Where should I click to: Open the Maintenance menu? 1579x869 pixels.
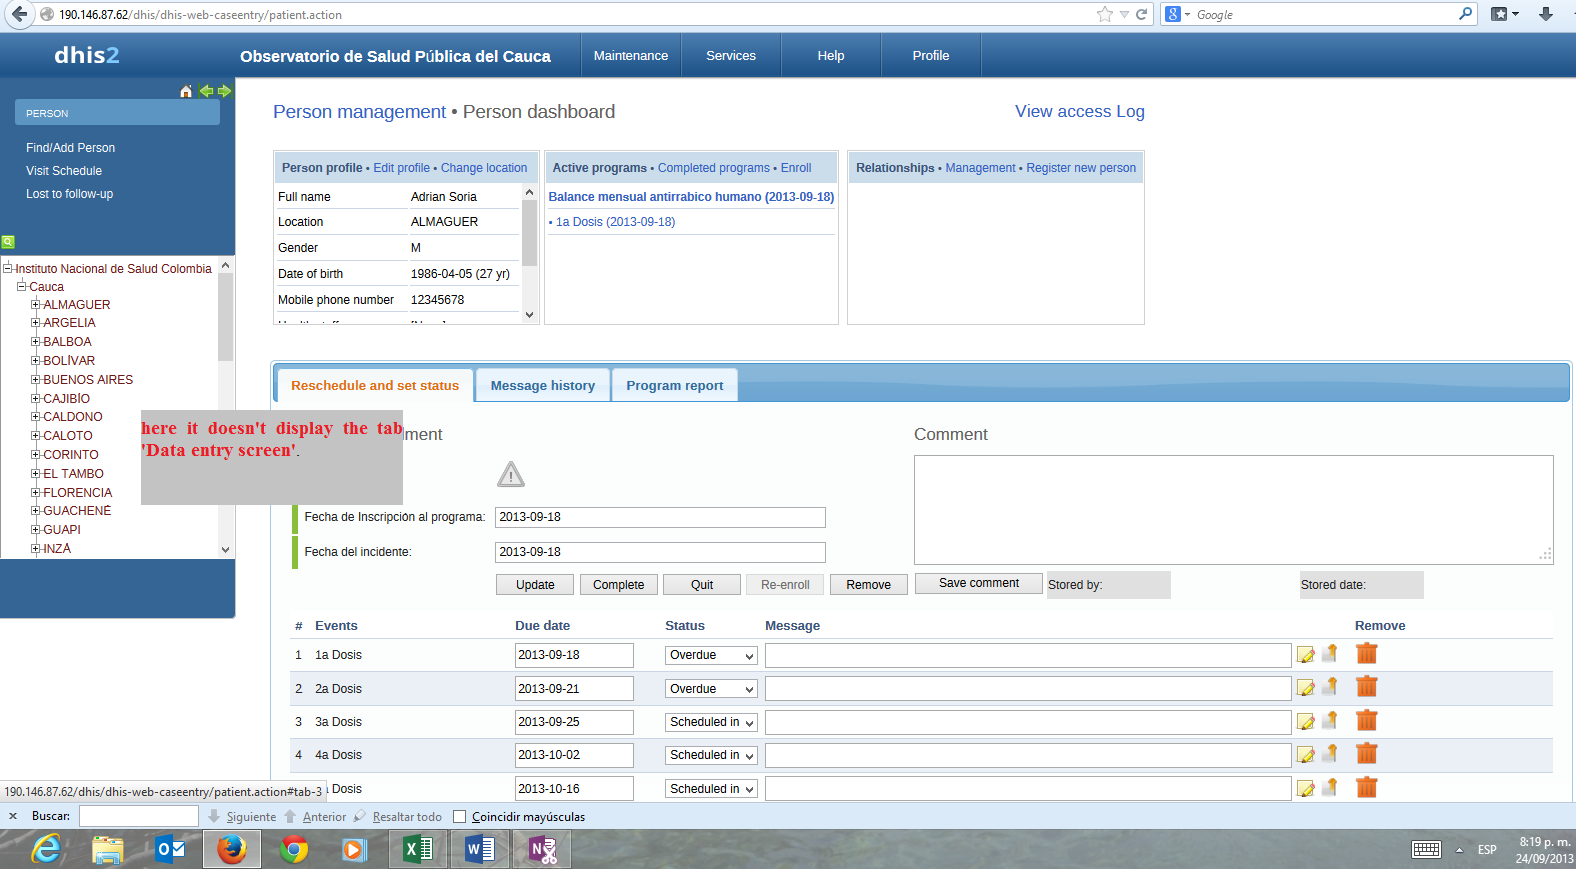click(630, 56)
